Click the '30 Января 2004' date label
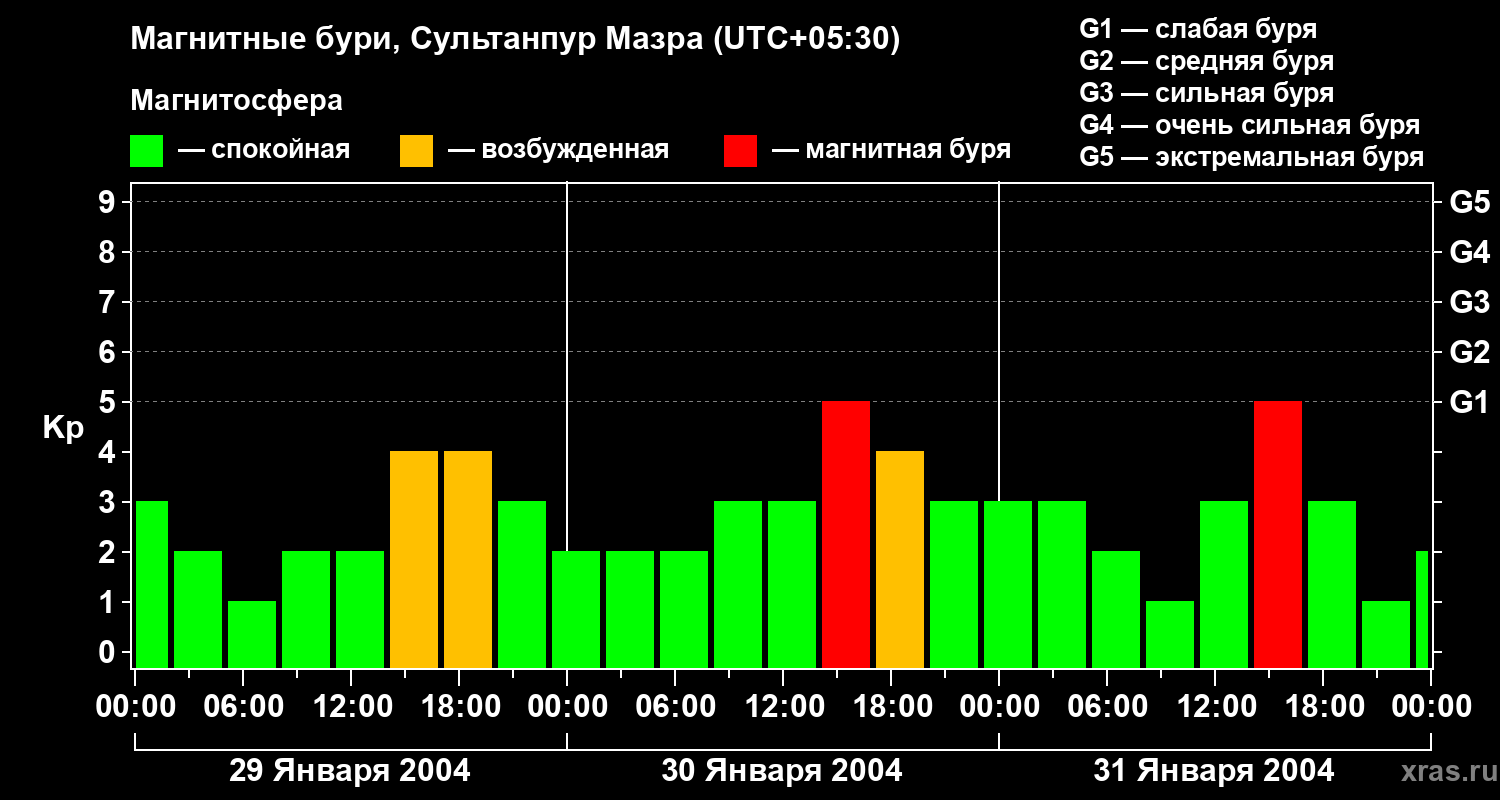This screenshot has height=800, width=1500. [782, 771]
